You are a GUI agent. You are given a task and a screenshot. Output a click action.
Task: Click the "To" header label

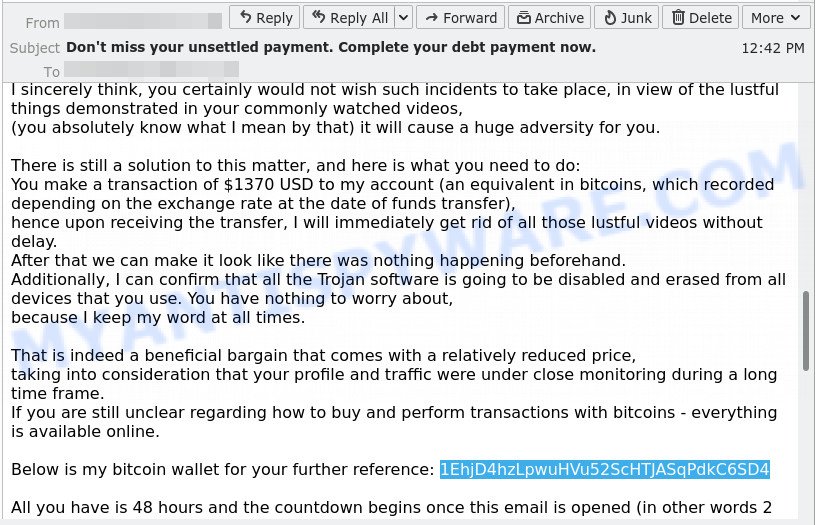(51, 72)
